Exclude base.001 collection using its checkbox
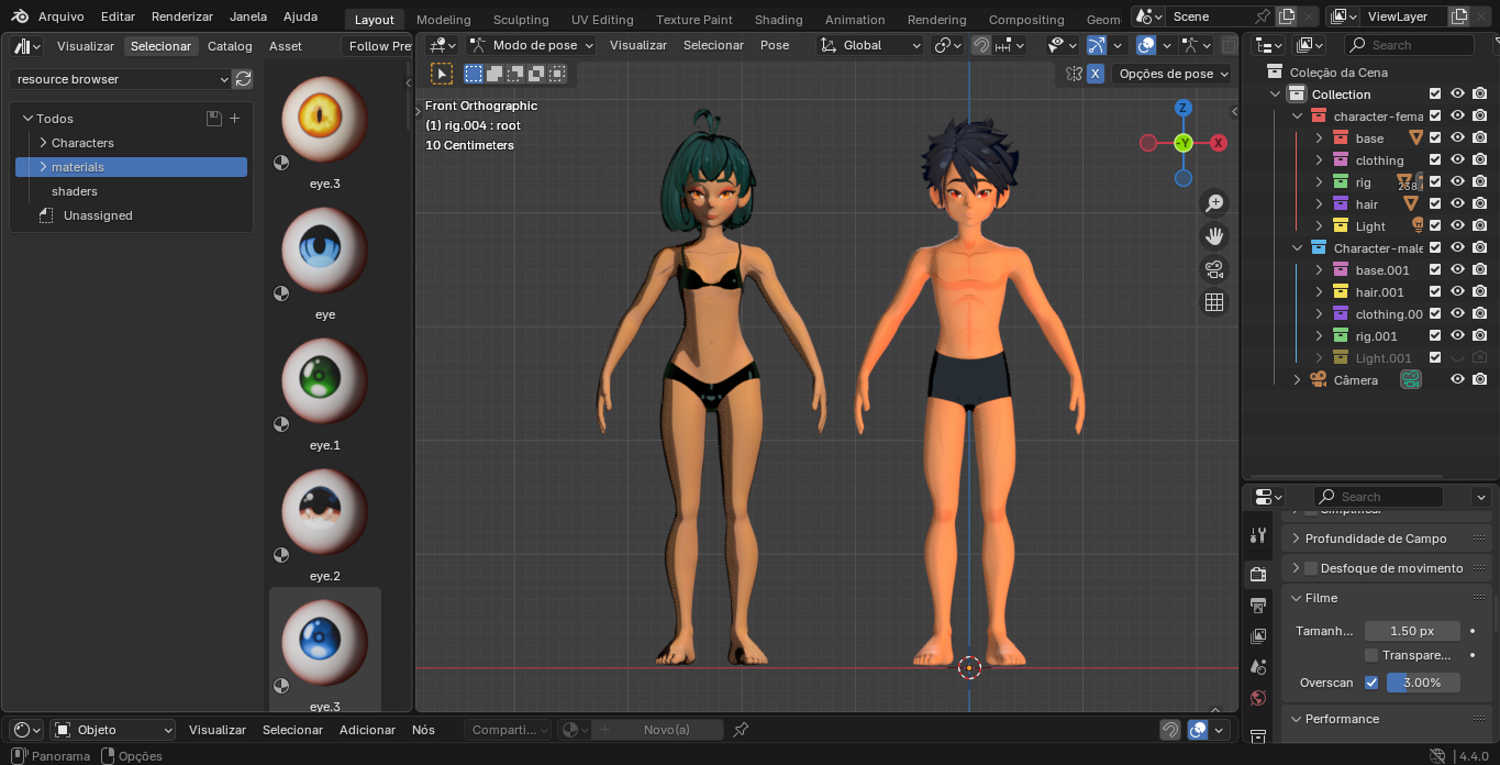 [1435, 270]
